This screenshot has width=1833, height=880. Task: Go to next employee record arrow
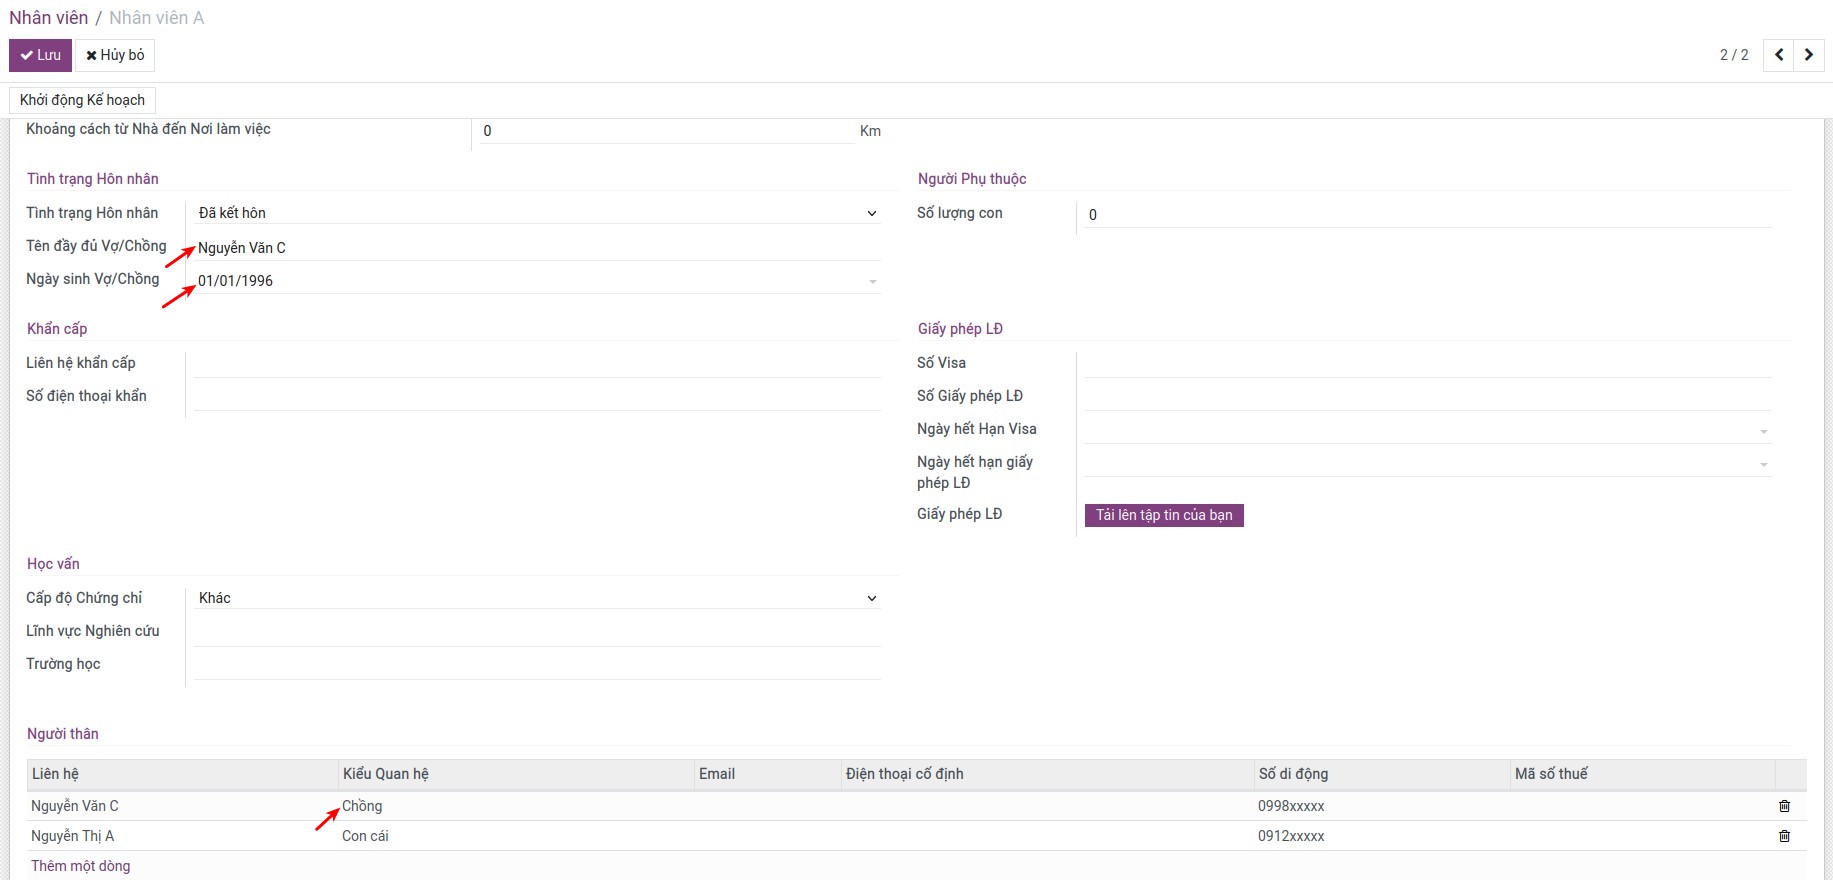(1809, 55)
